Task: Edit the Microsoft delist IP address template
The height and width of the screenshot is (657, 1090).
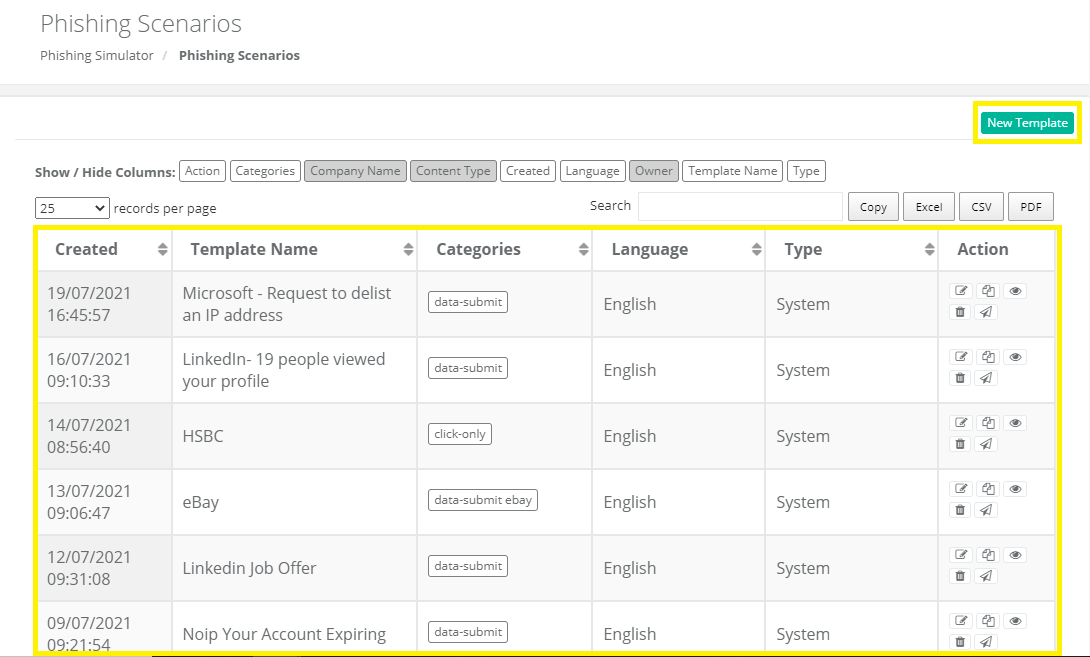Action: [x=961, y=291]
